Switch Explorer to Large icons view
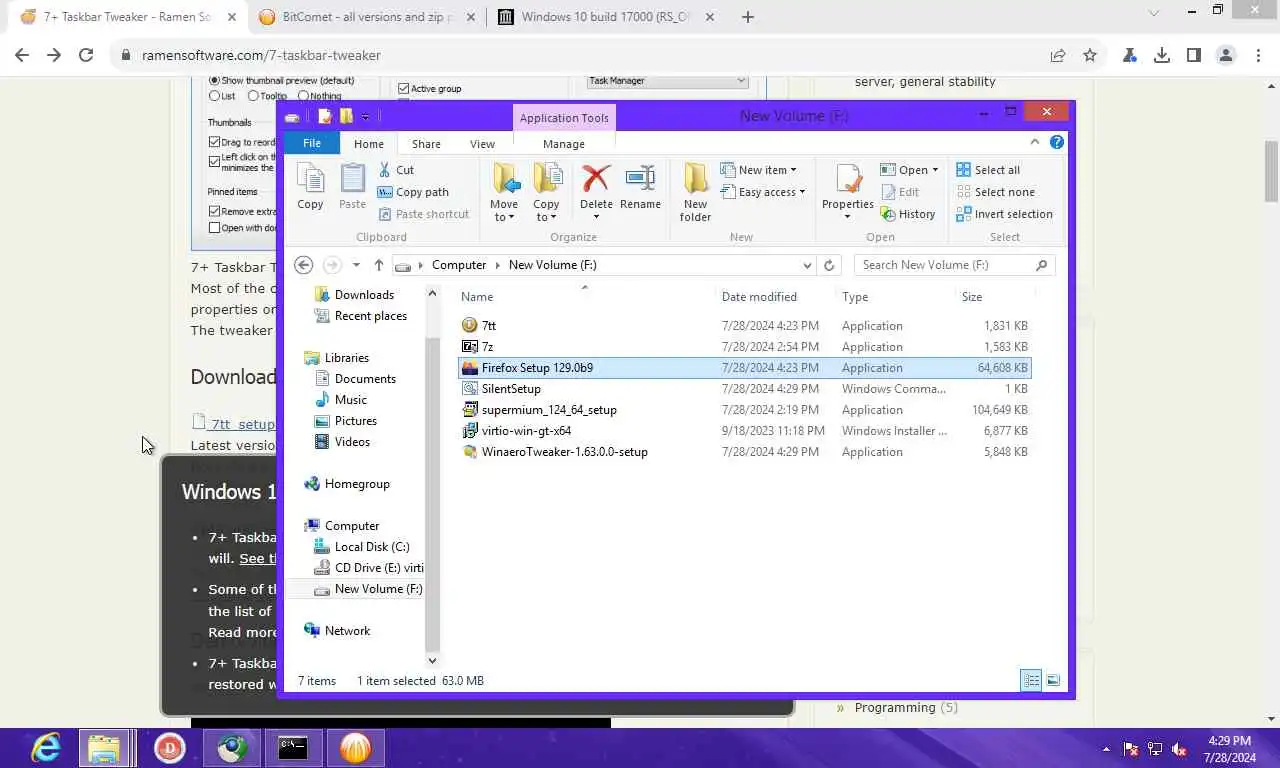 1053,680
